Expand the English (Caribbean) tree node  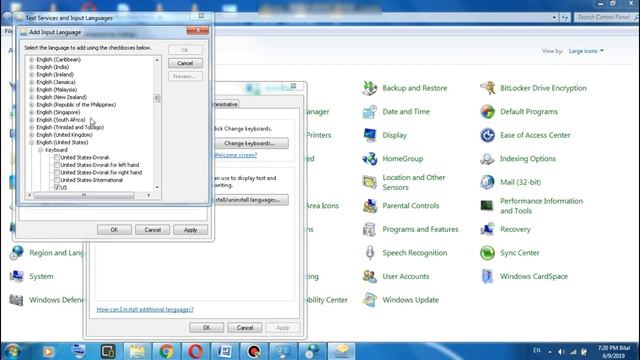coord(31,60)
